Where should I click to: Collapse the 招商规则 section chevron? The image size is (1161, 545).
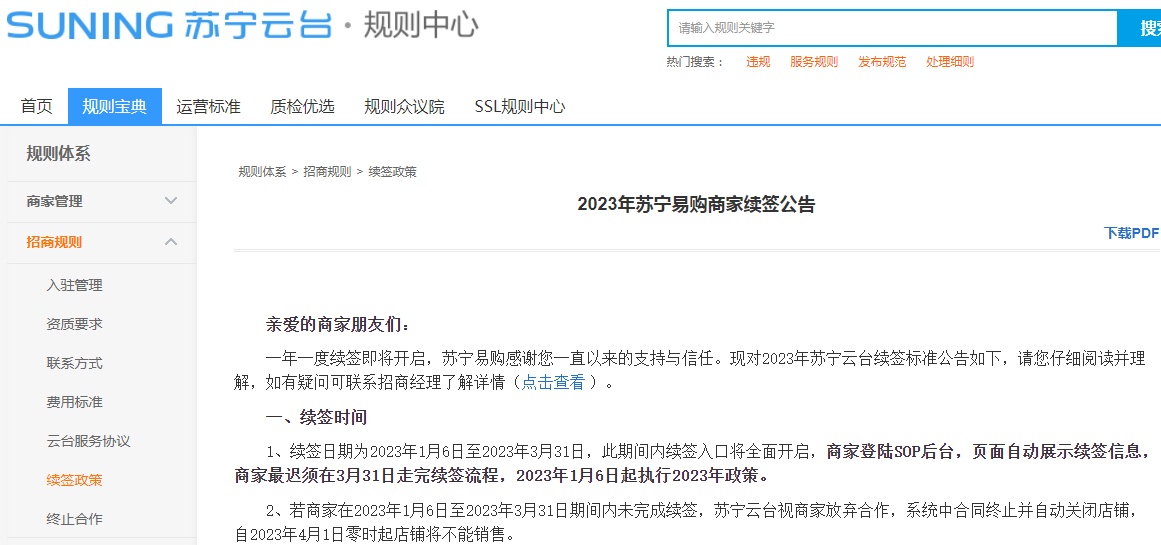171,241
